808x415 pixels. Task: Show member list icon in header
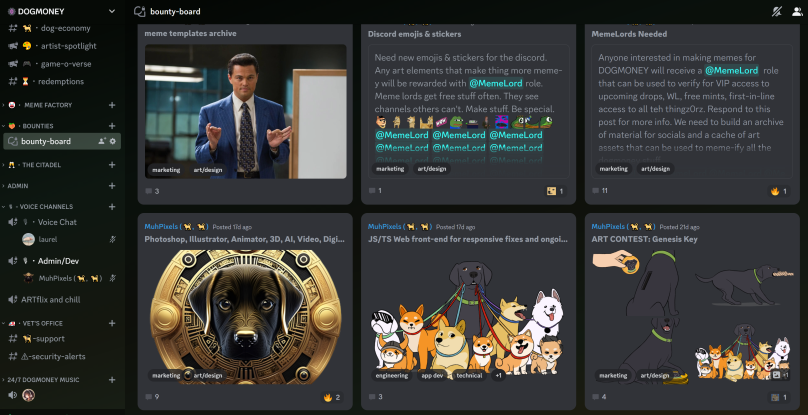click(x=797, y=11)
